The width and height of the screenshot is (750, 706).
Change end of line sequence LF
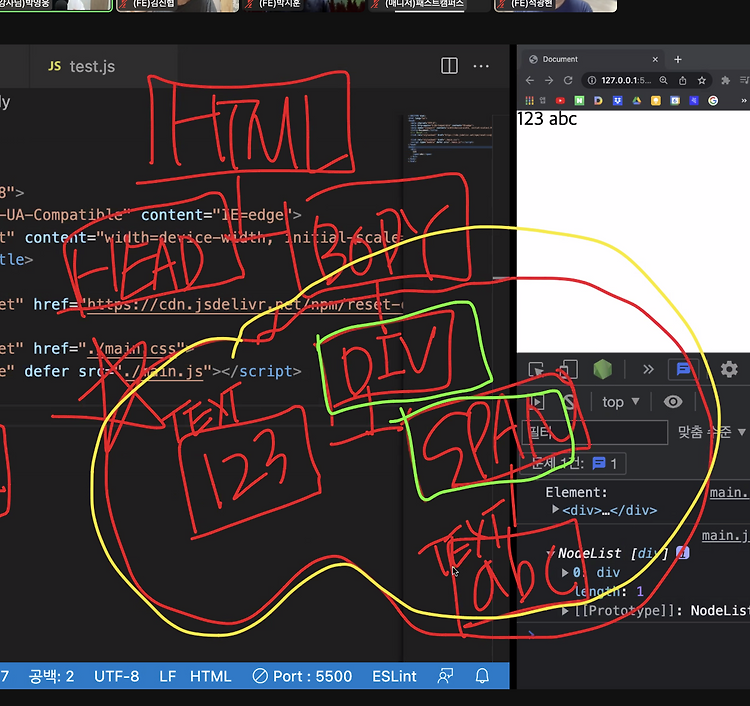click(167, 676)
